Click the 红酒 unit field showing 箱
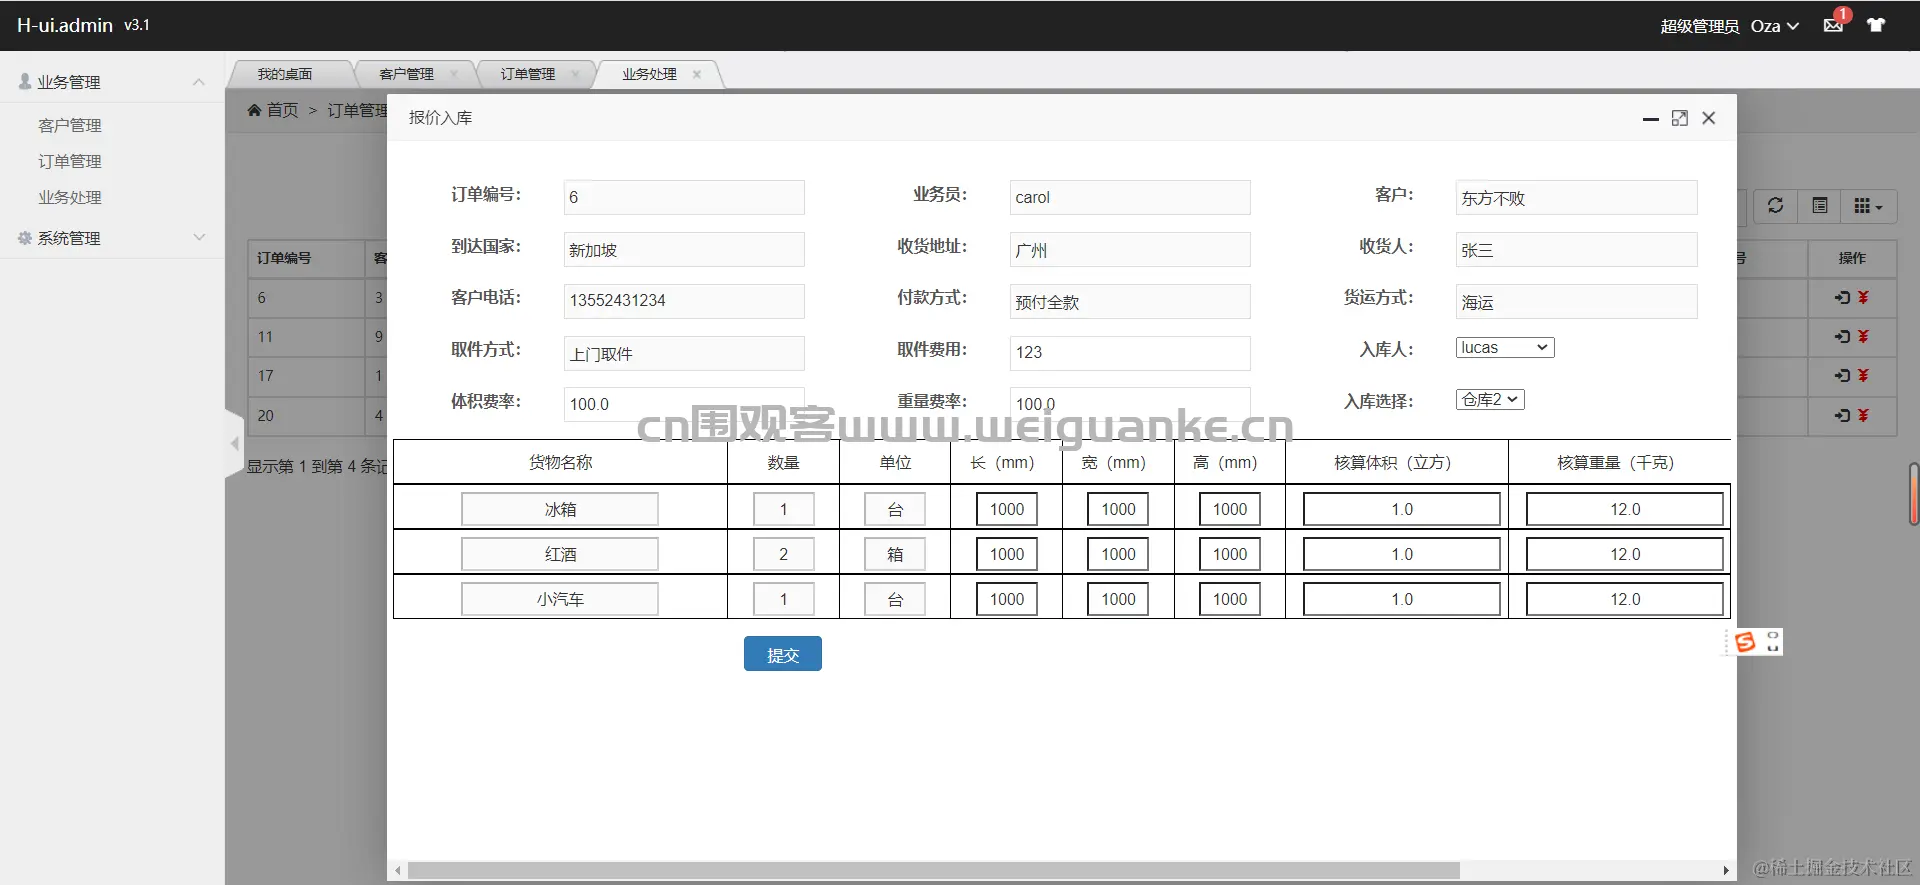The width and height of the screenshot is (1920, 885). point(895,554)
